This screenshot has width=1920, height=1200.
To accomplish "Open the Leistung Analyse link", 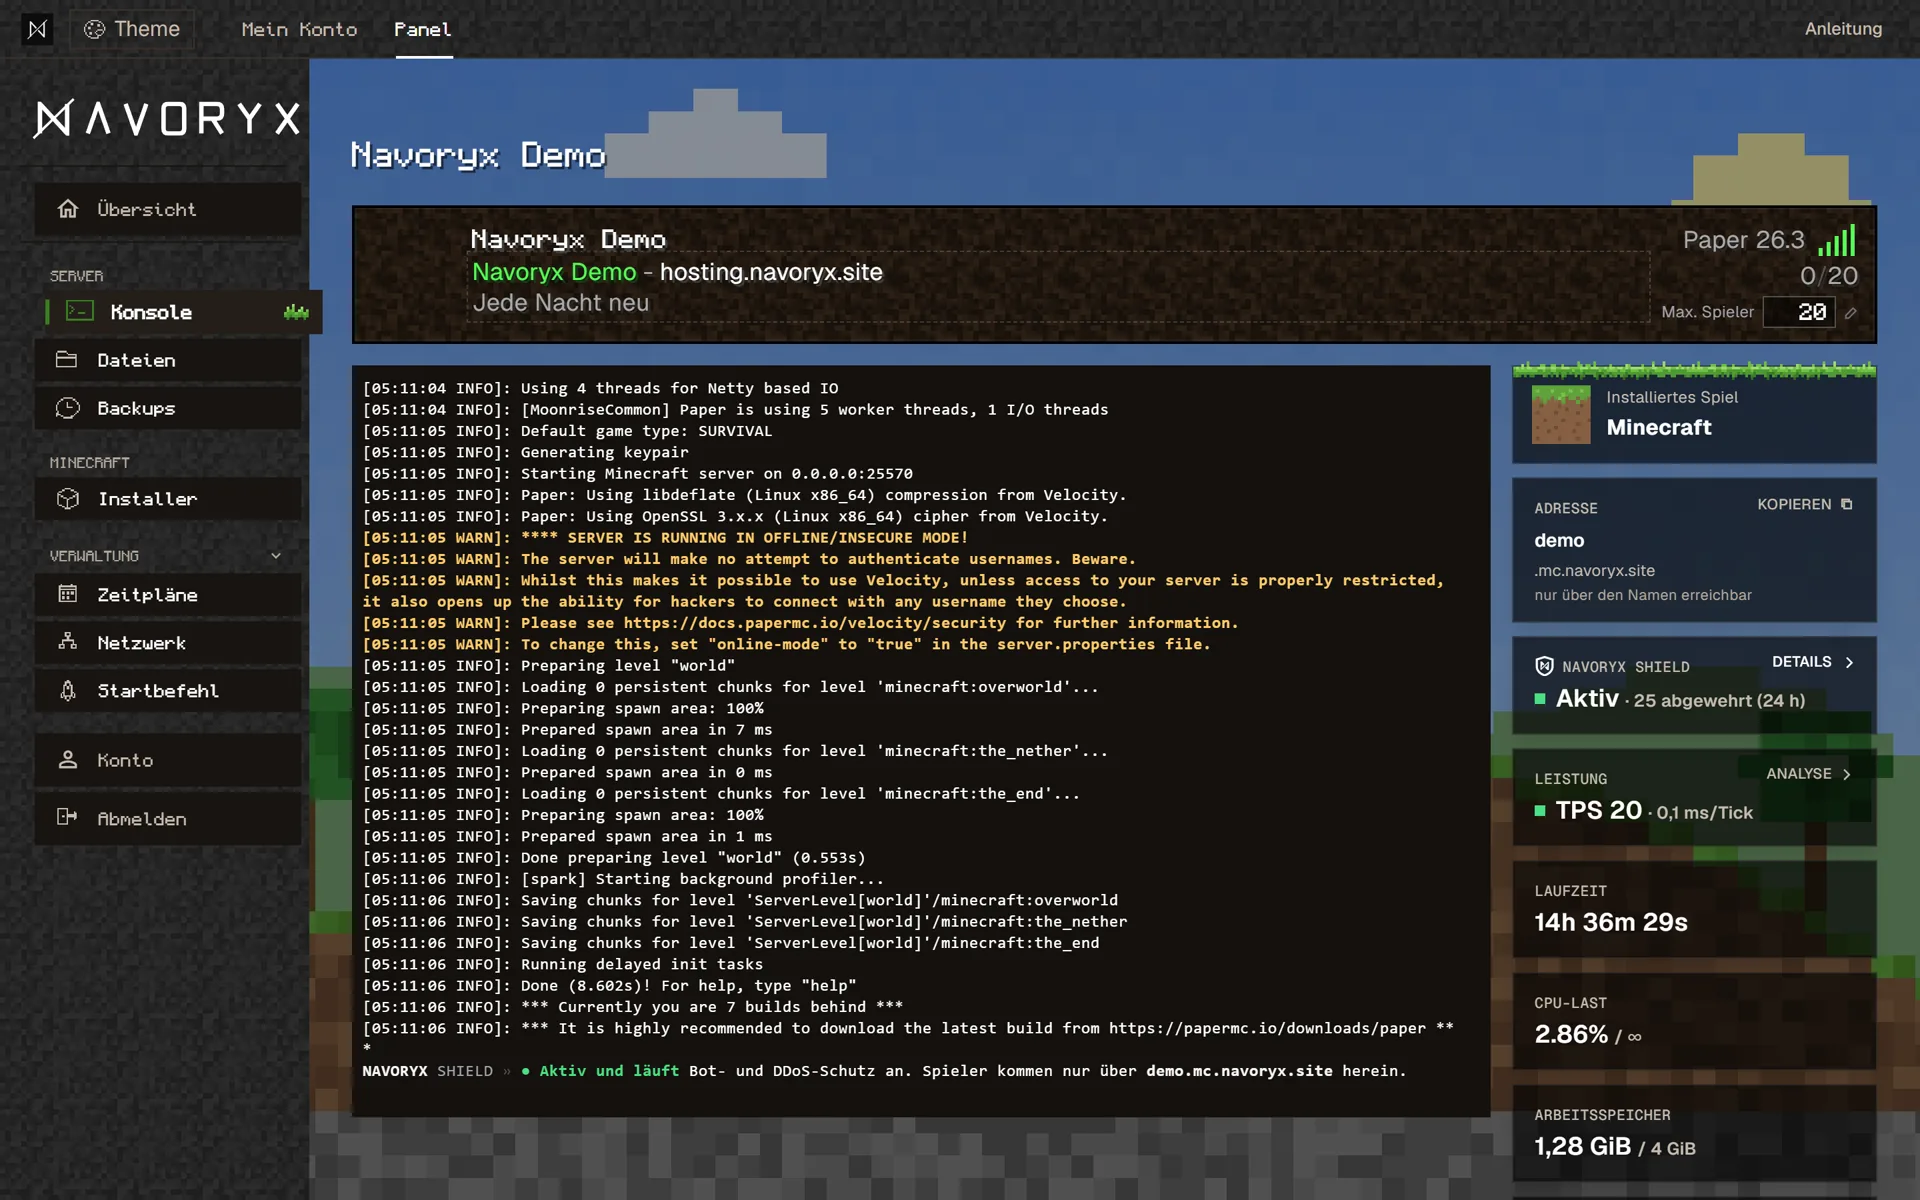I will tap(1809, 774).
